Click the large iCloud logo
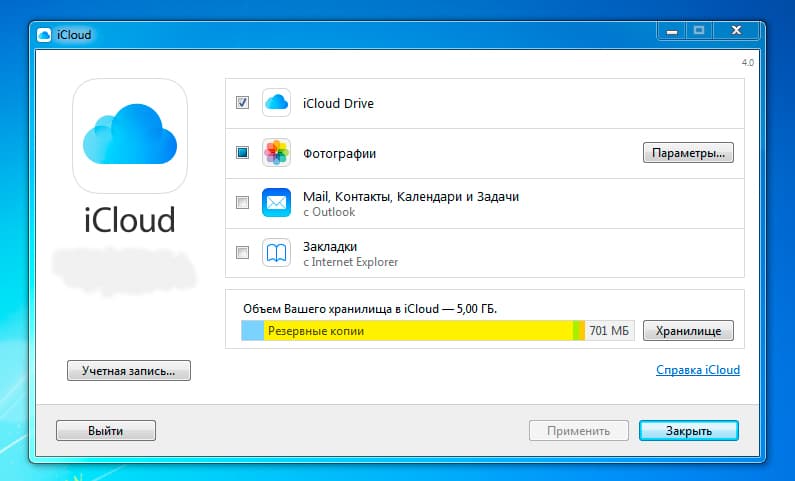 [x=130, y=136]
